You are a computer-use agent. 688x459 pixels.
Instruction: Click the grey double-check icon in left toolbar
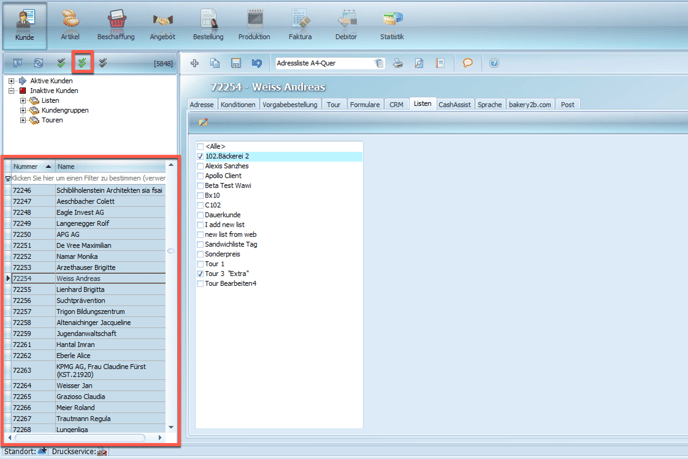[x=103, y=63]
